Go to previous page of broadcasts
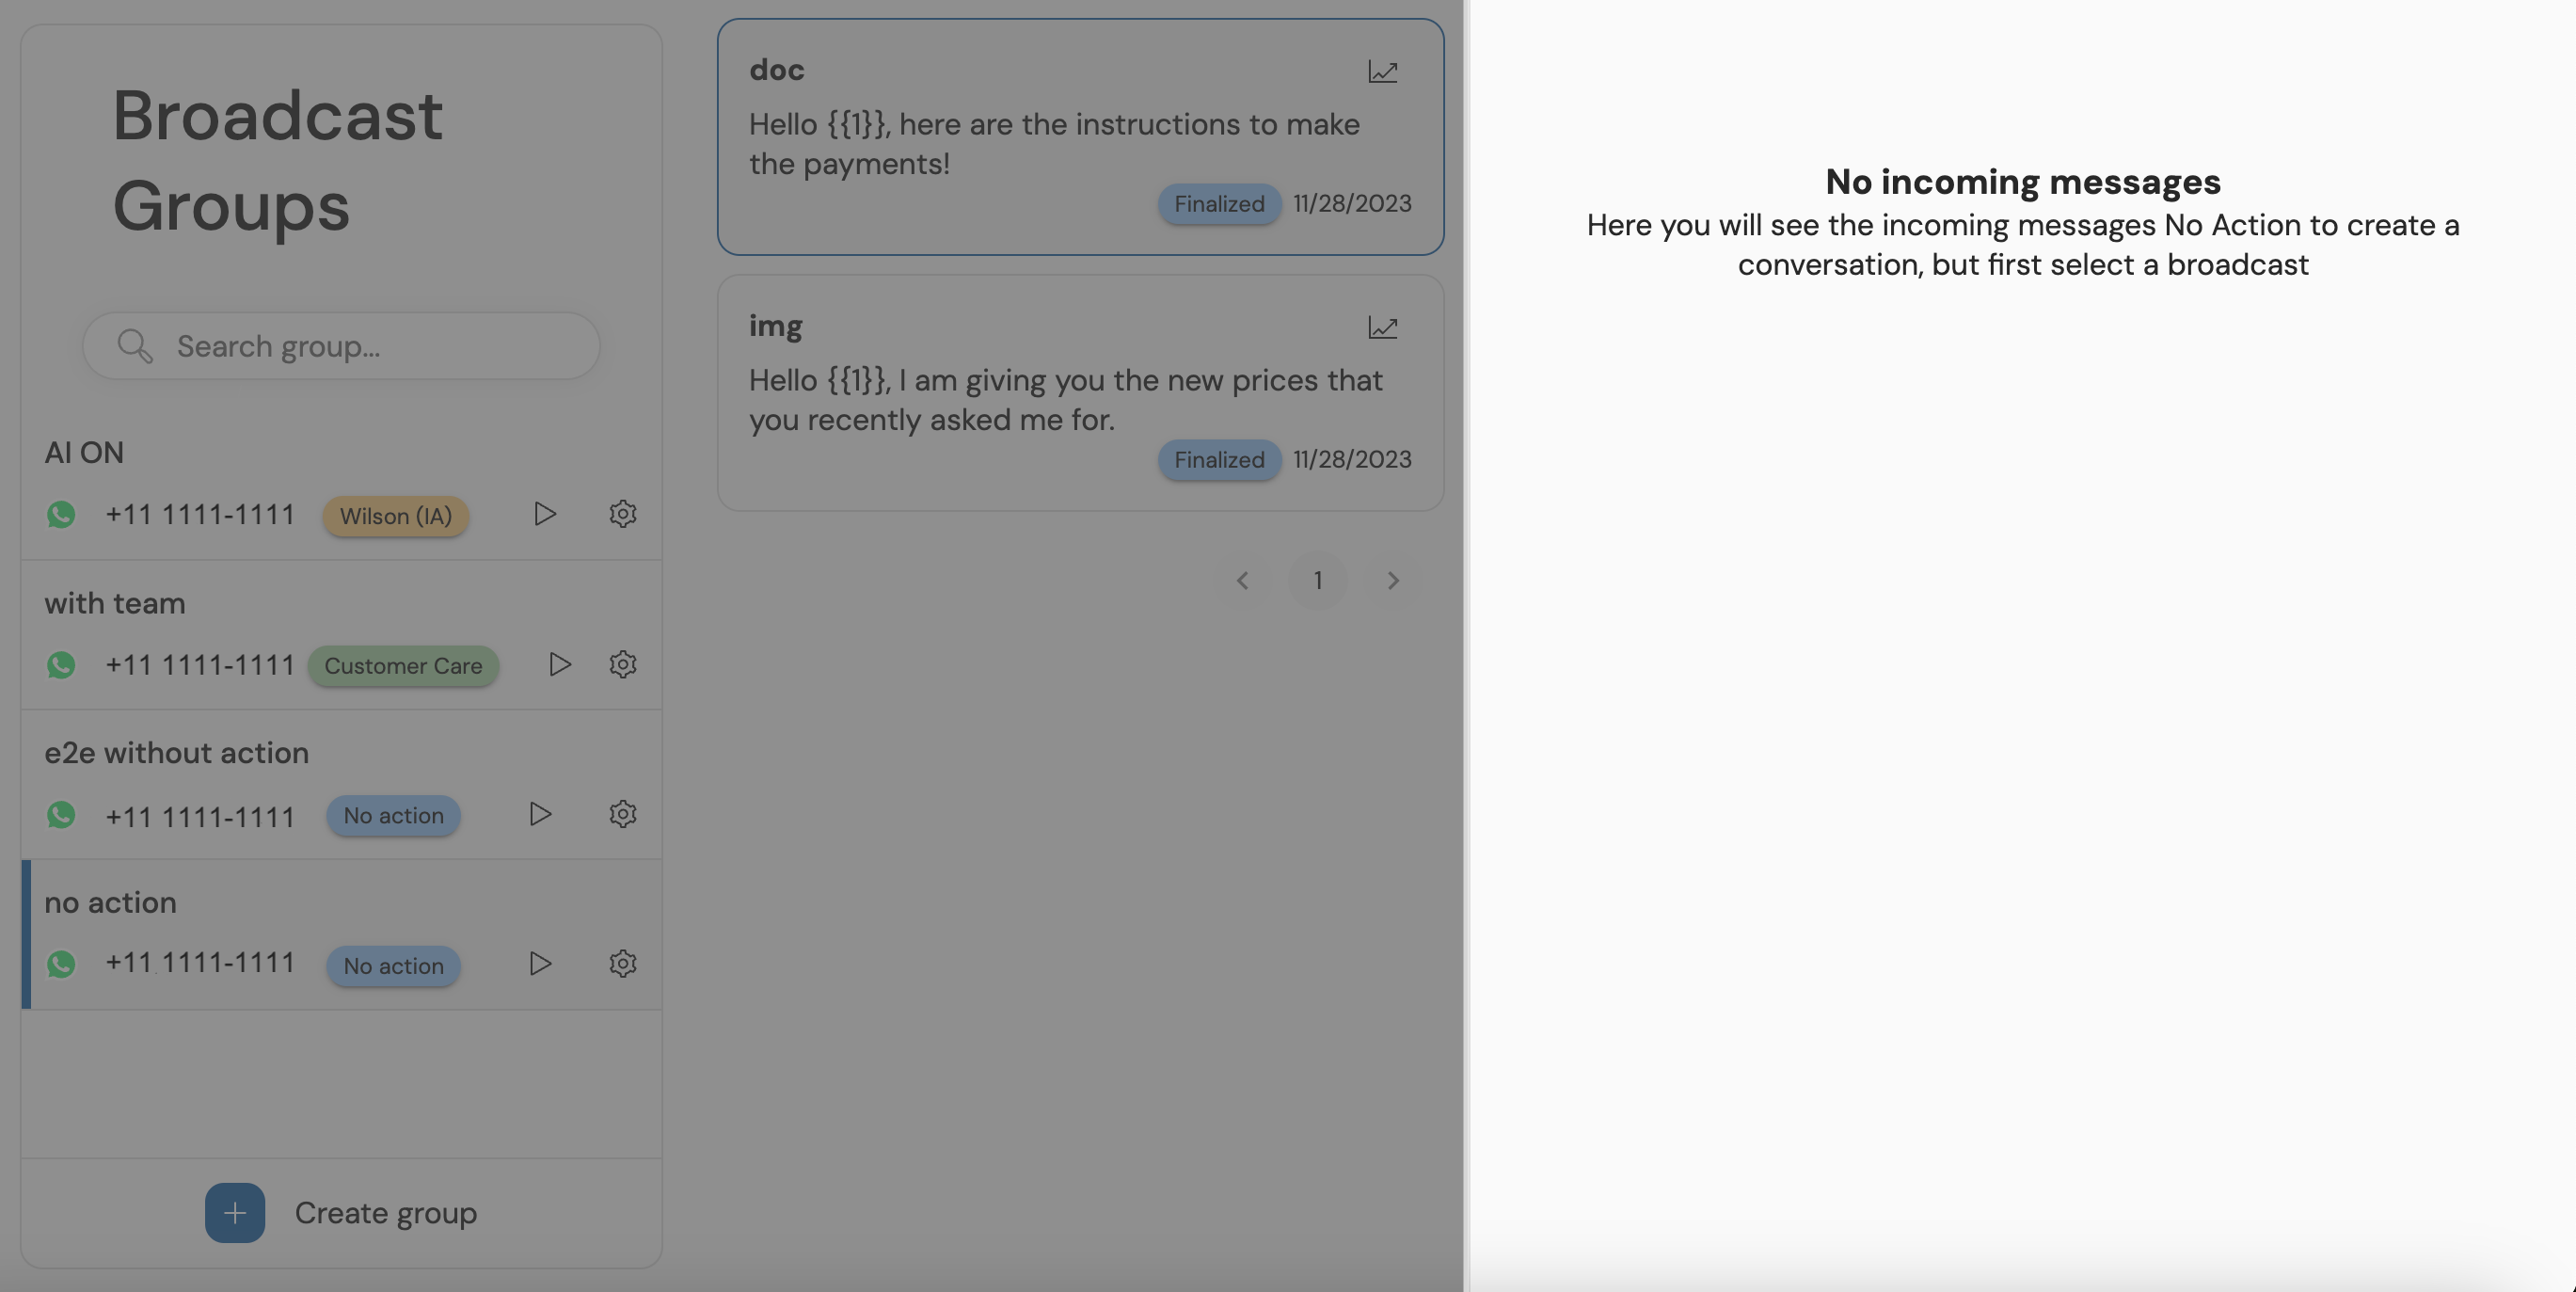This screenshot has width=2576, height=1292. [1242, 581]
